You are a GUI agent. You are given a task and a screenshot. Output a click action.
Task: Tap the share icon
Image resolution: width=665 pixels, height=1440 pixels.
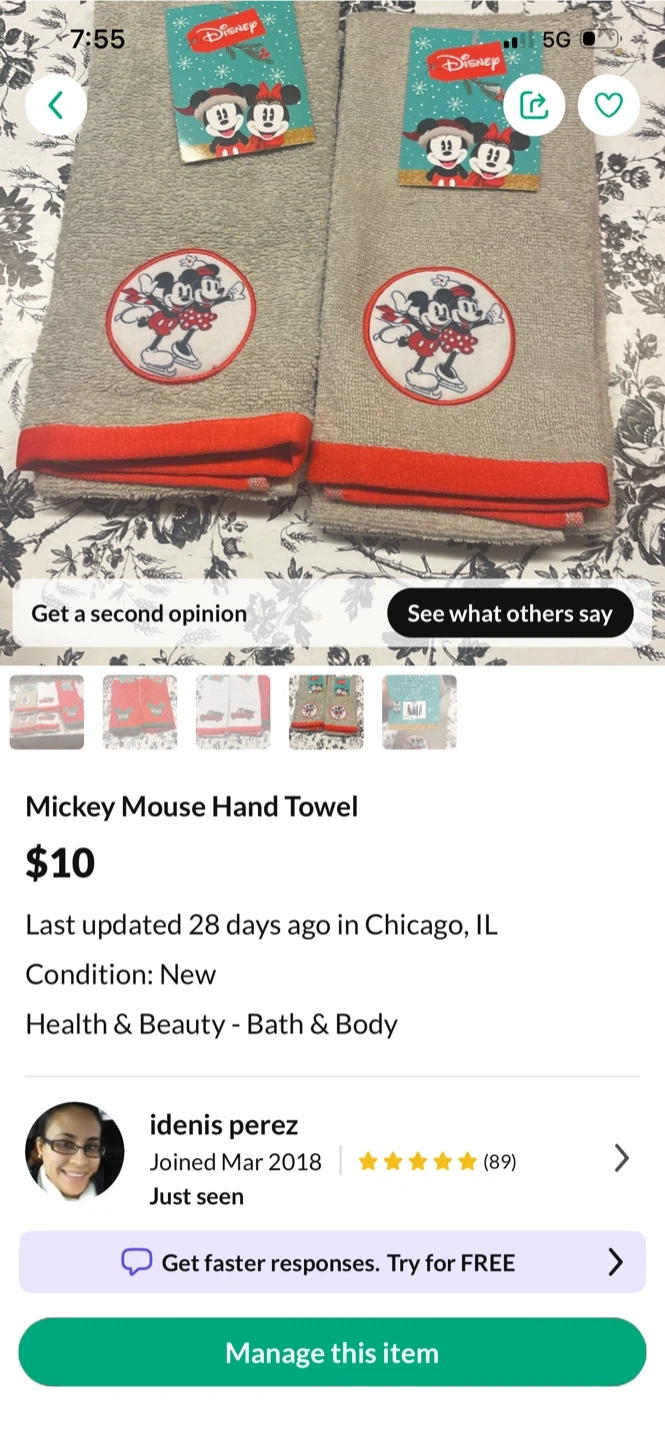(534, 105)
